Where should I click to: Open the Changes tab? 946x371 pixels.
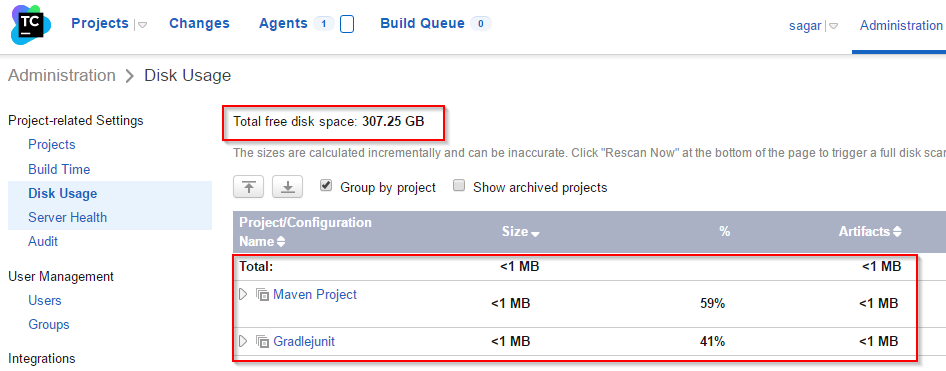[x=199, y=24]
